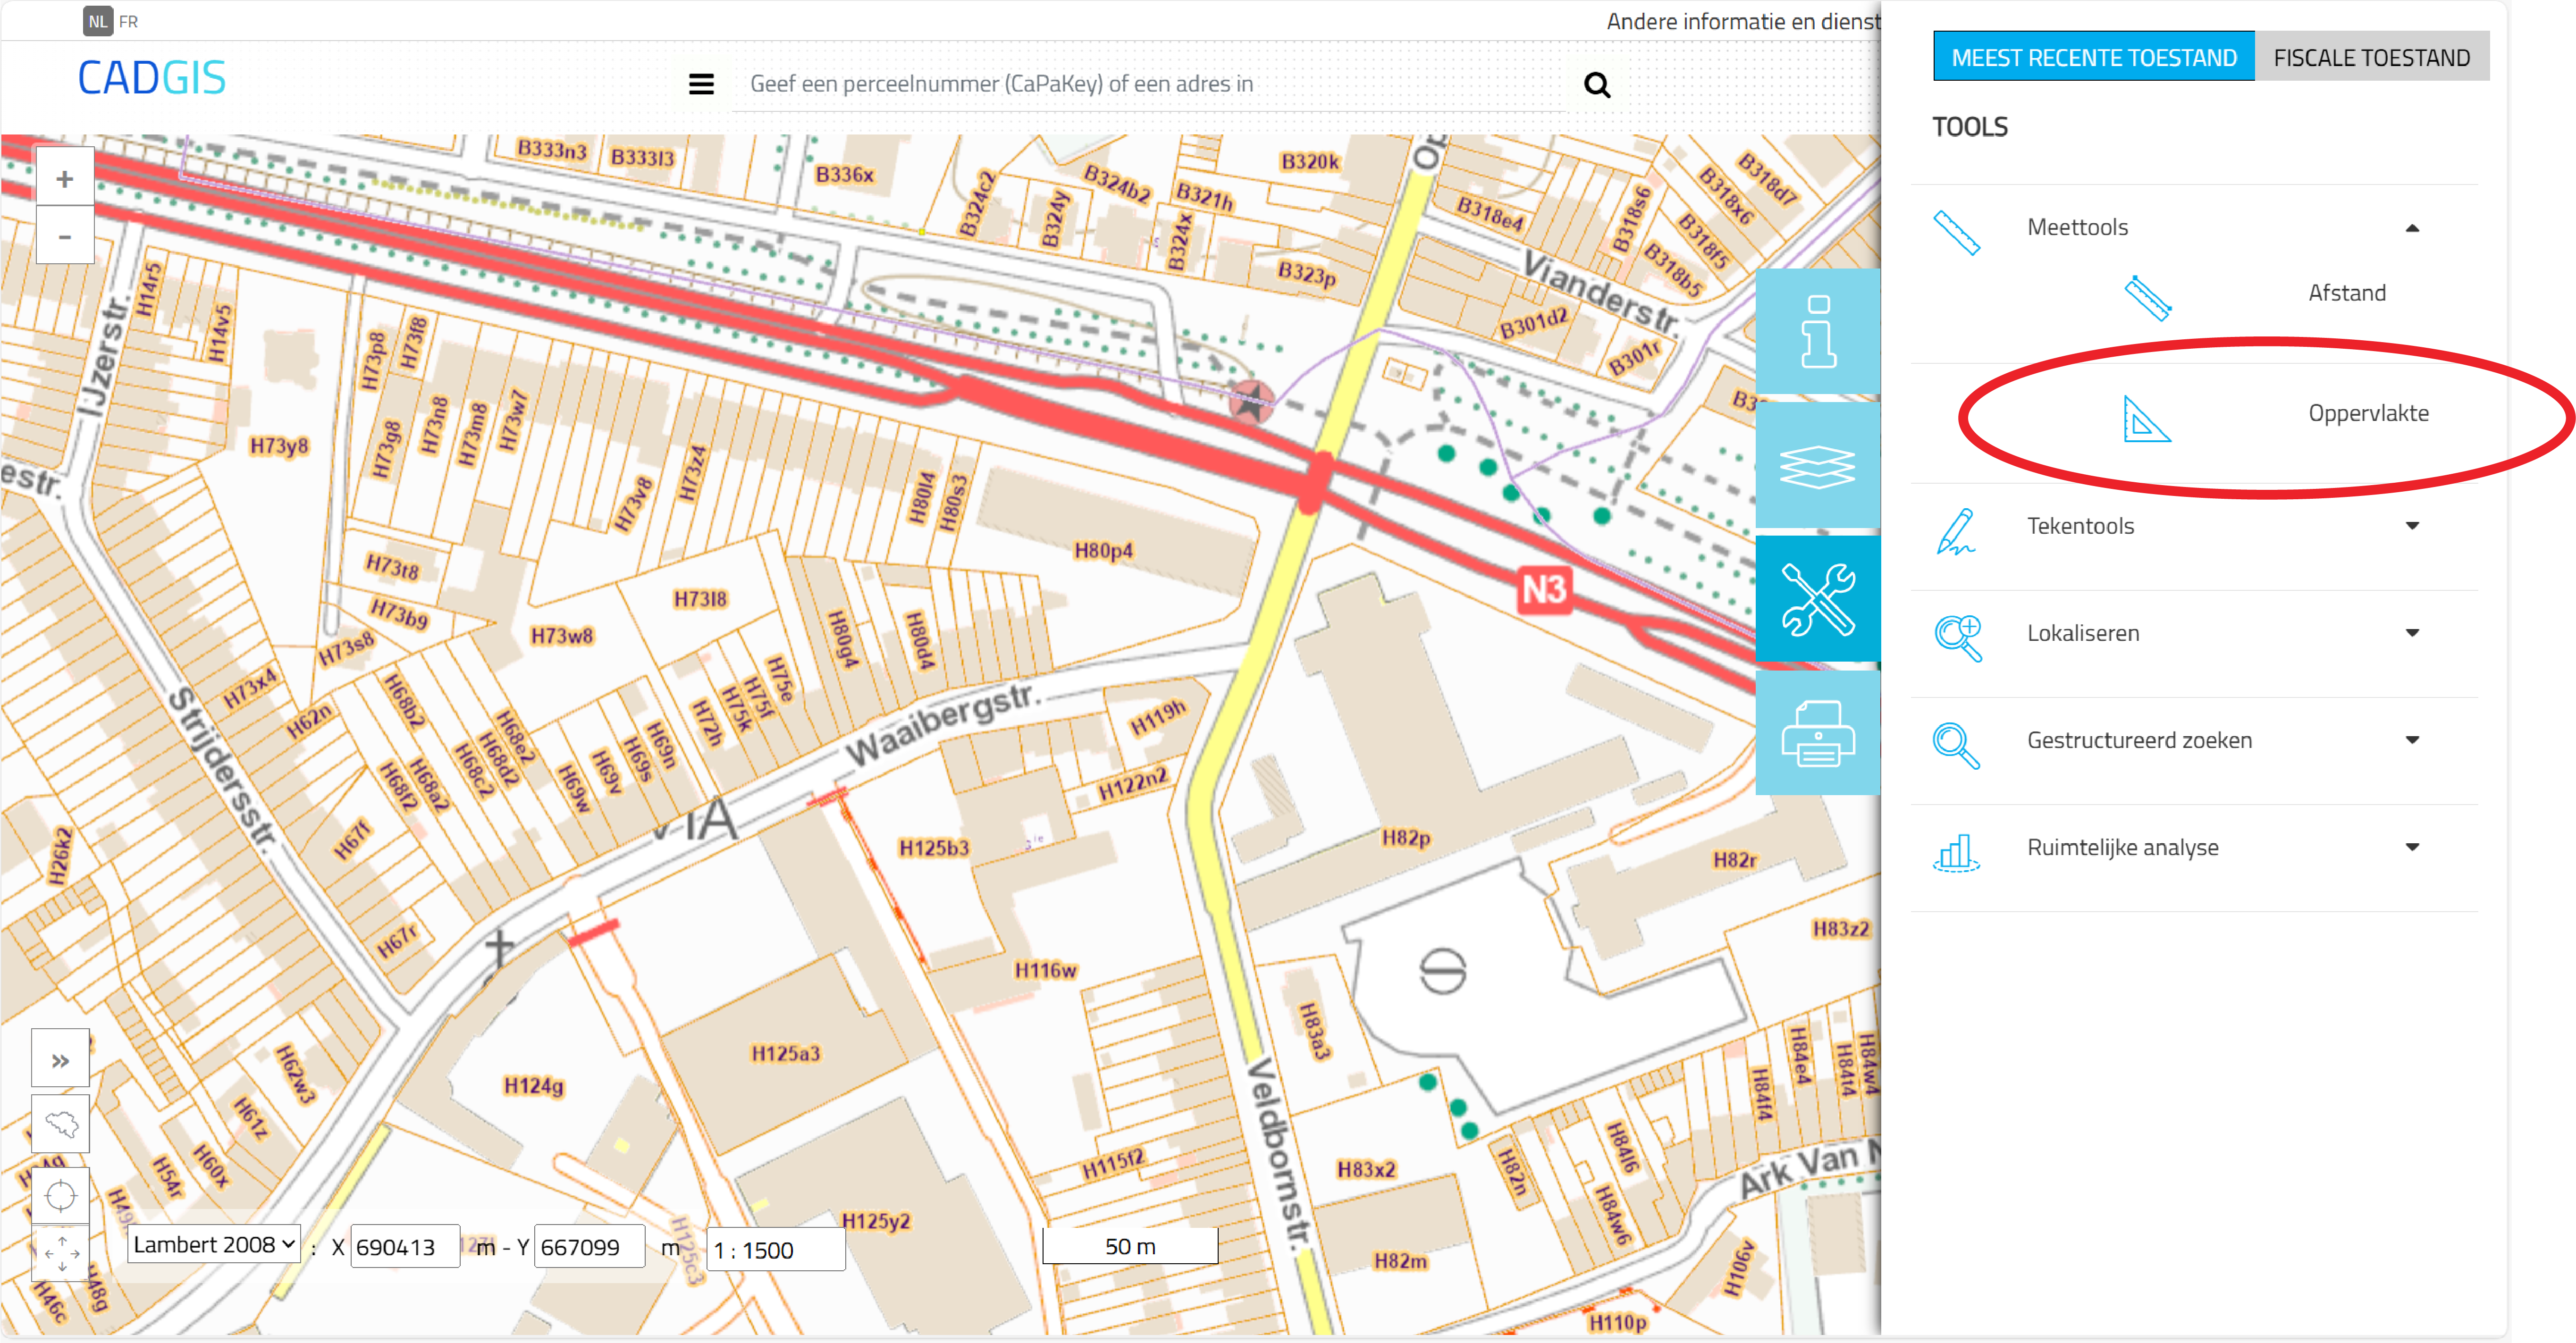Expand the bottom-left double chevron toolbar
Screen dimensions: 2576x1343
tap(60, 1059)
